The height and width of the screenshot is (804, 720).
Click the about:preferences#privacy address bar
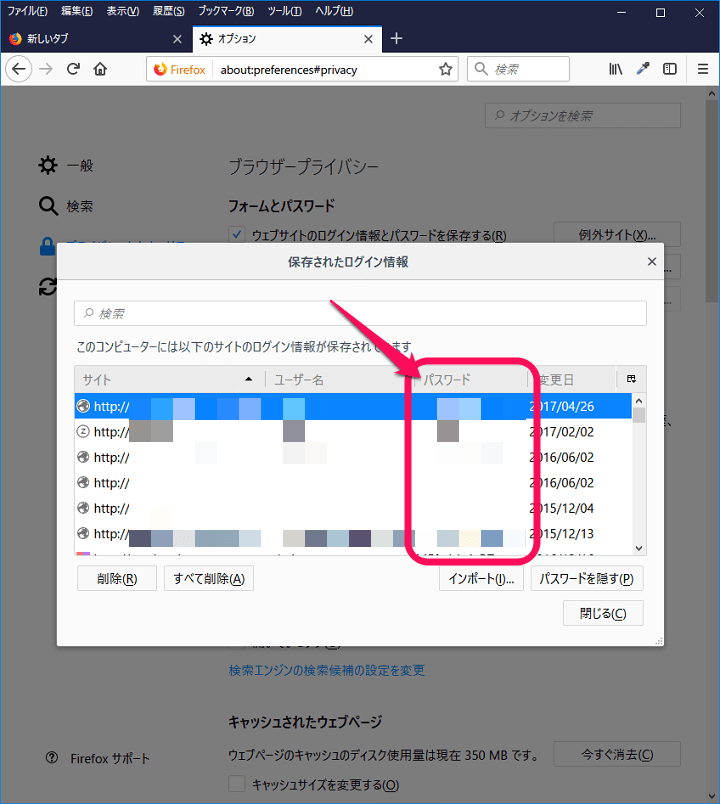303,69
